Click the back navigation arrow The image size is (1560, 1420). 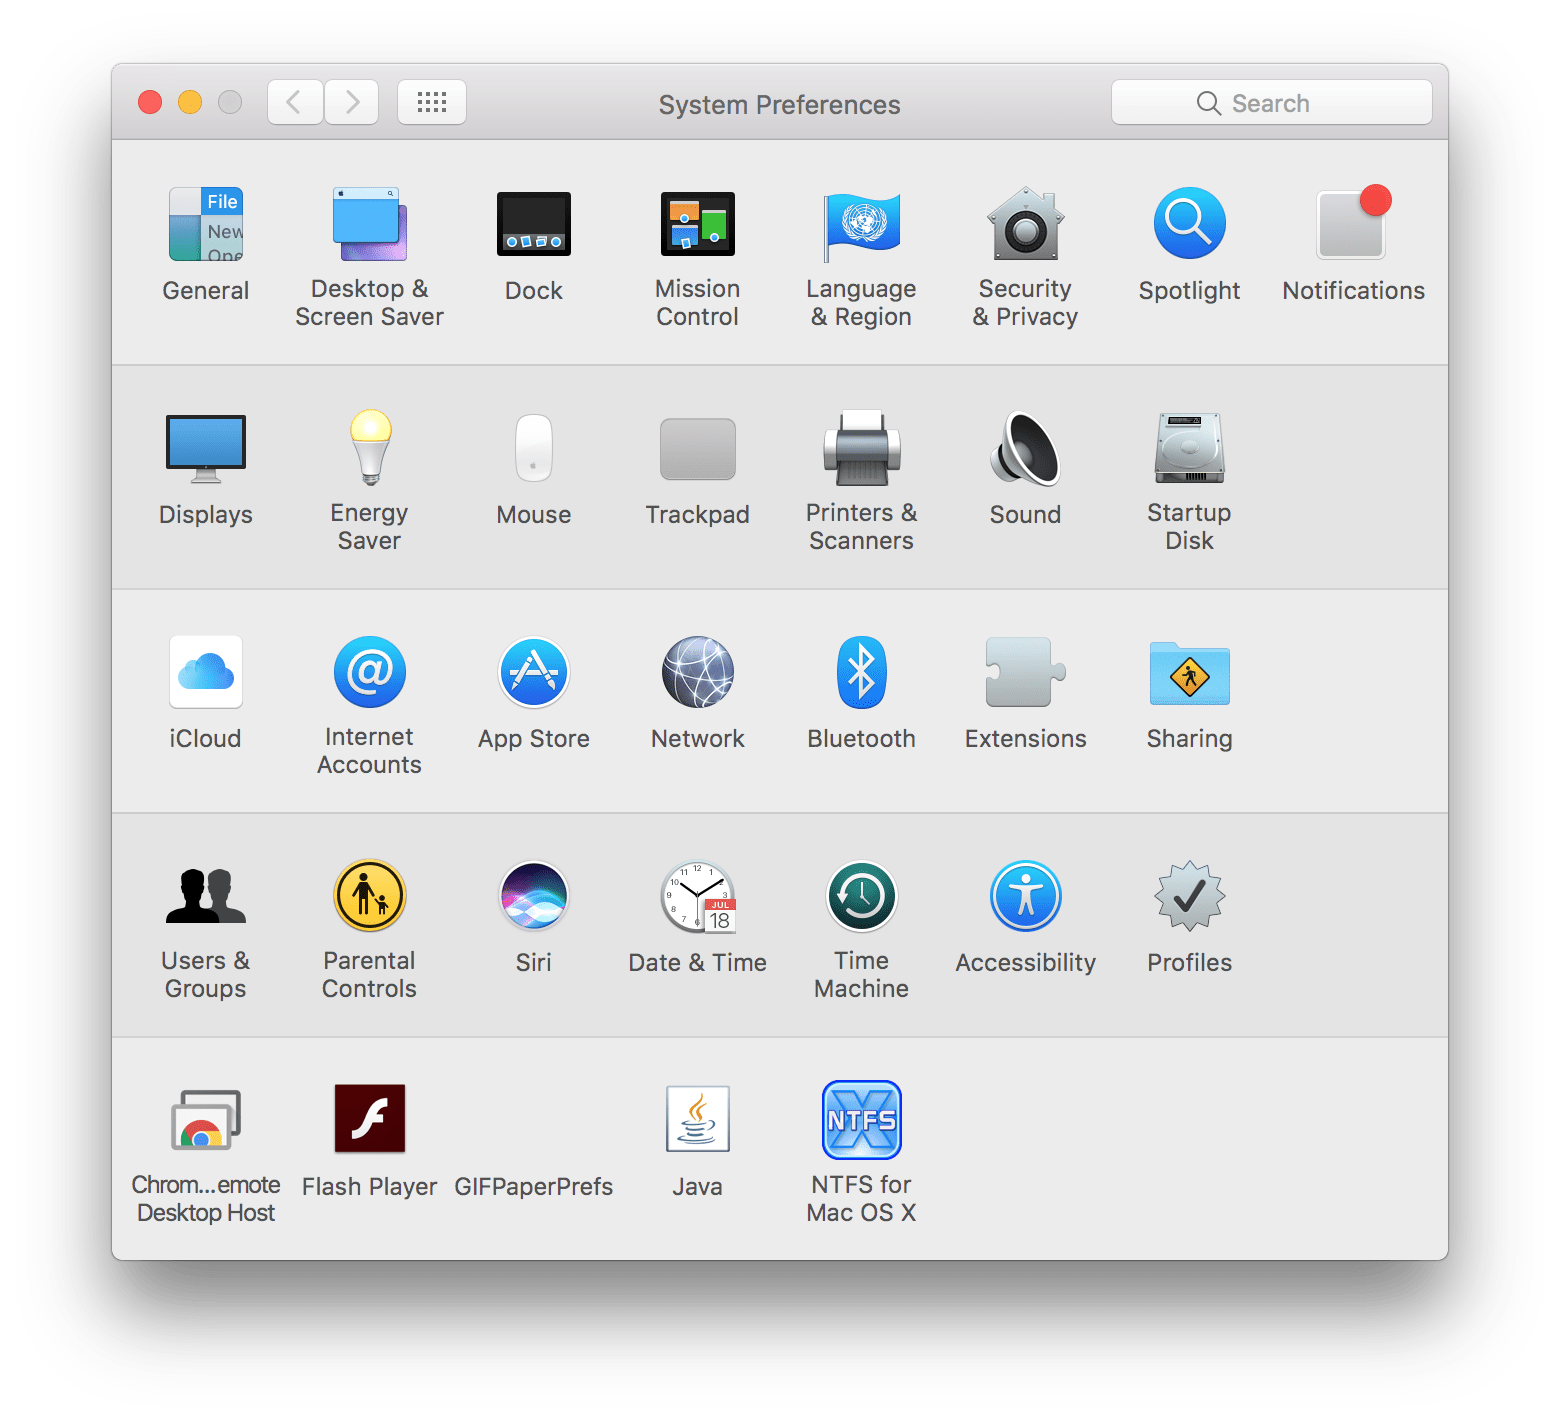tap(294, 102)
